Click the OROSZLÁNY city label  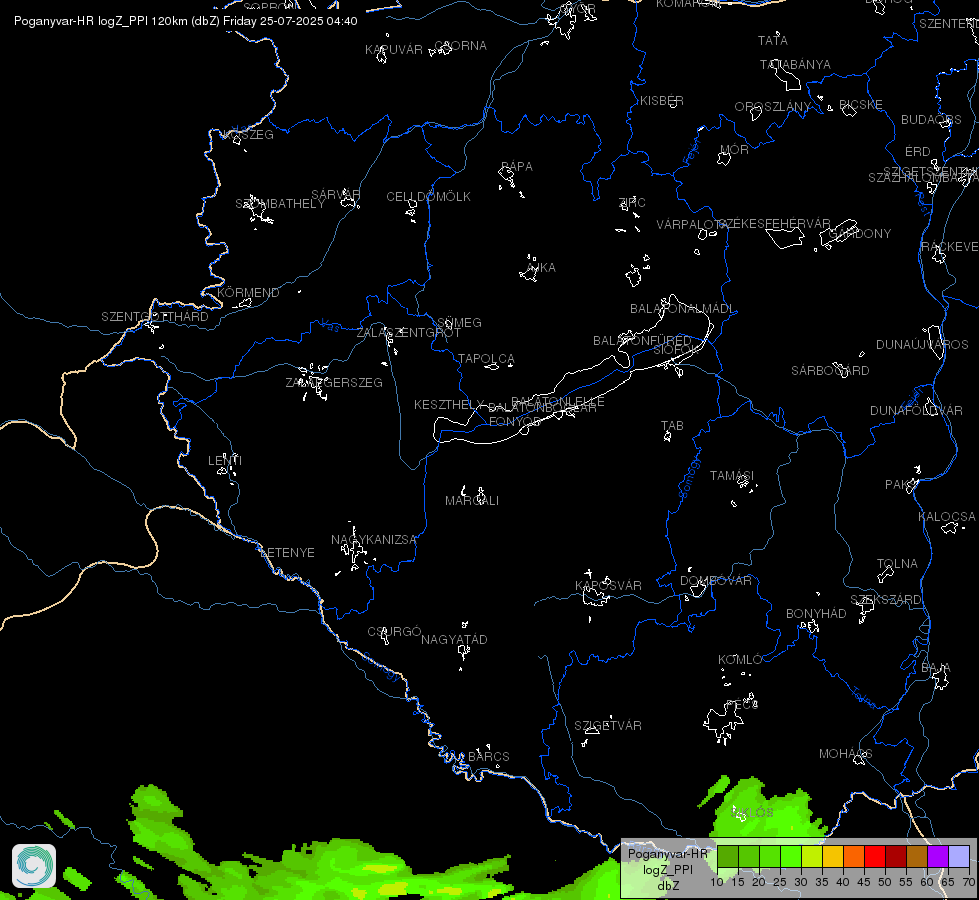[x=772, y=107]
